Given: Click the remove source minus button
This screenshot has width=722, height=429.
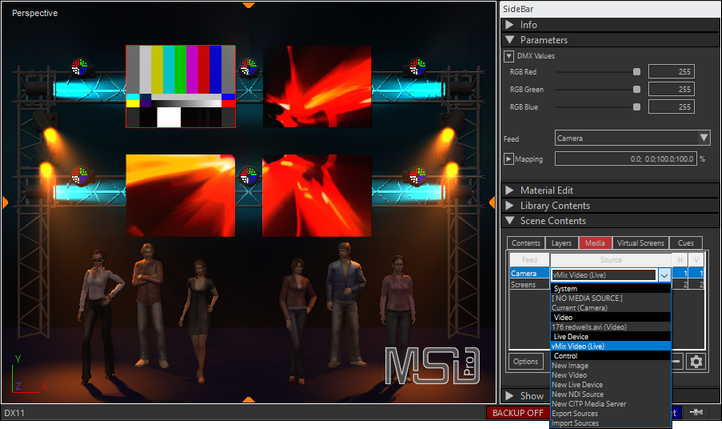Looking at the screenshot, I should click(x=677, y=361).
